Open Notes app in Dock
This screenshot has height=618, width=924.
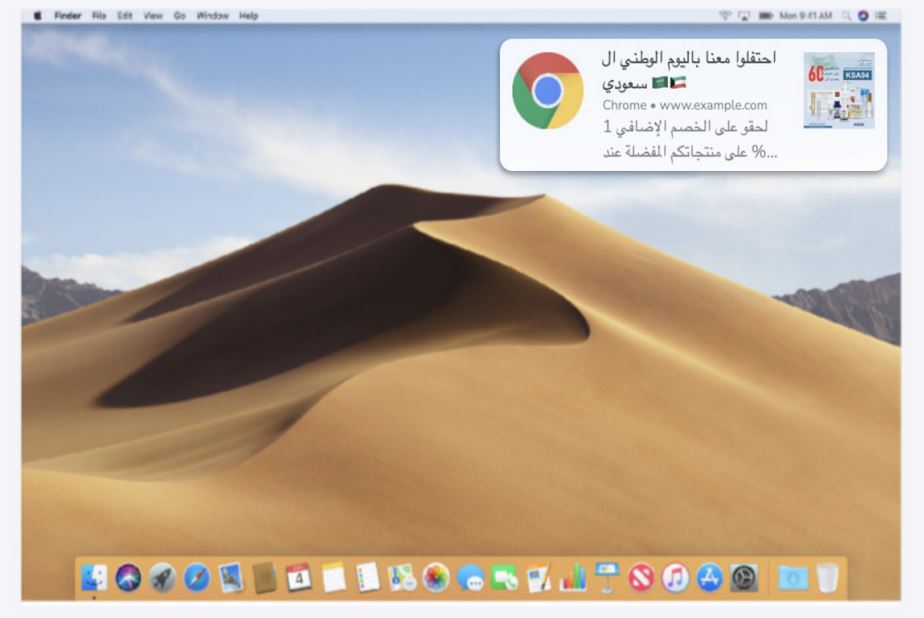coord(334,577)
